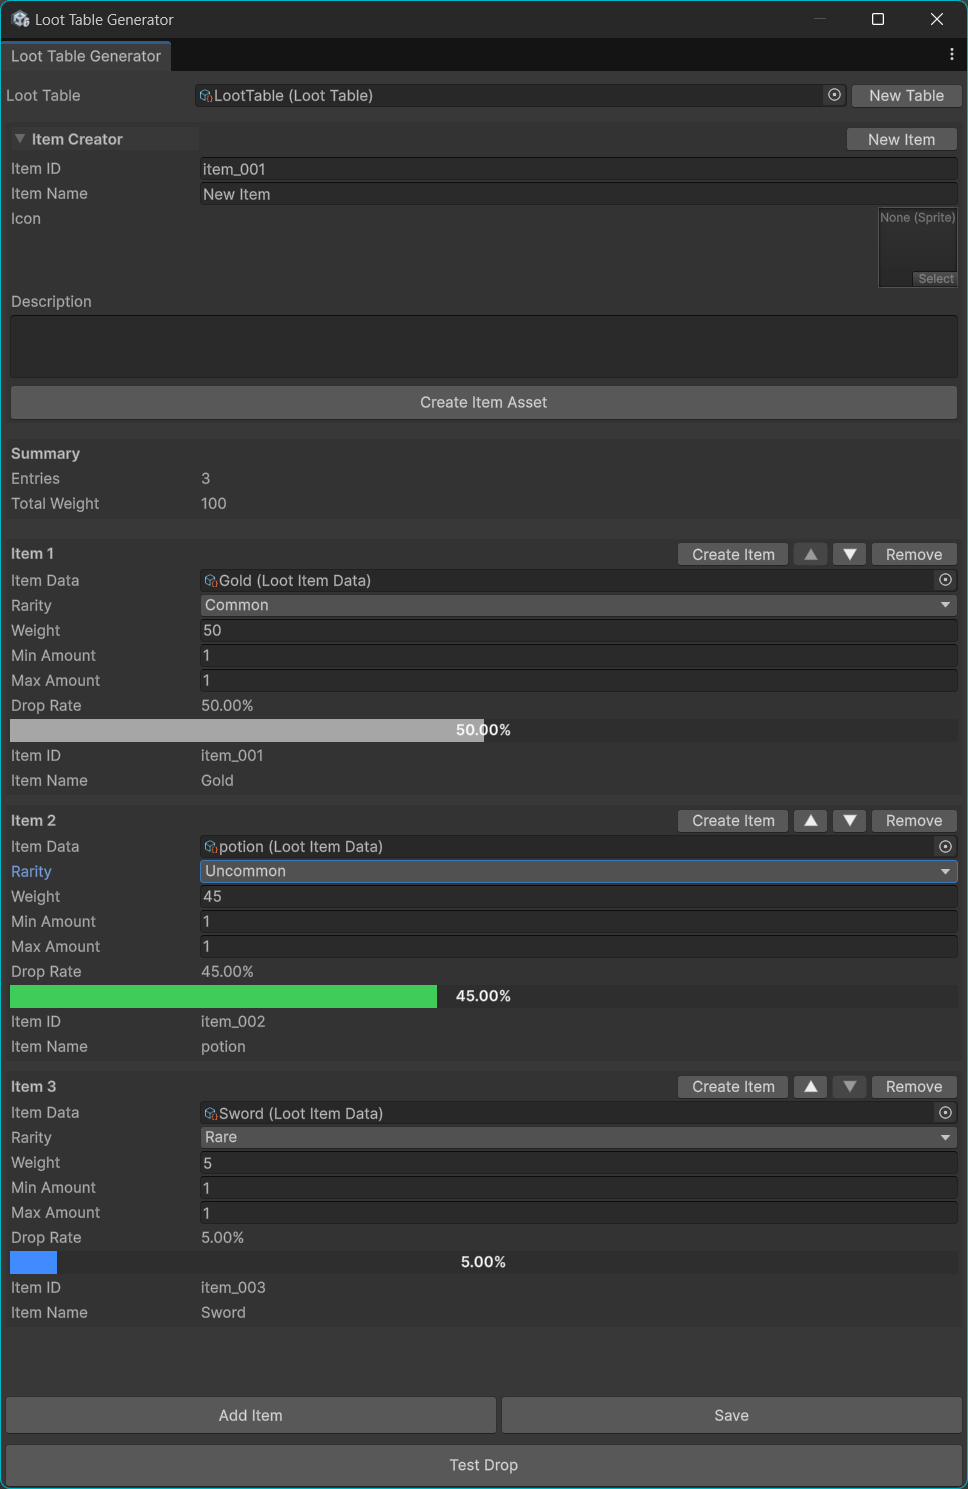This screenshot has width=968, height=1489.
Task: Click the Add Item button
Action: click(251, 1415)
